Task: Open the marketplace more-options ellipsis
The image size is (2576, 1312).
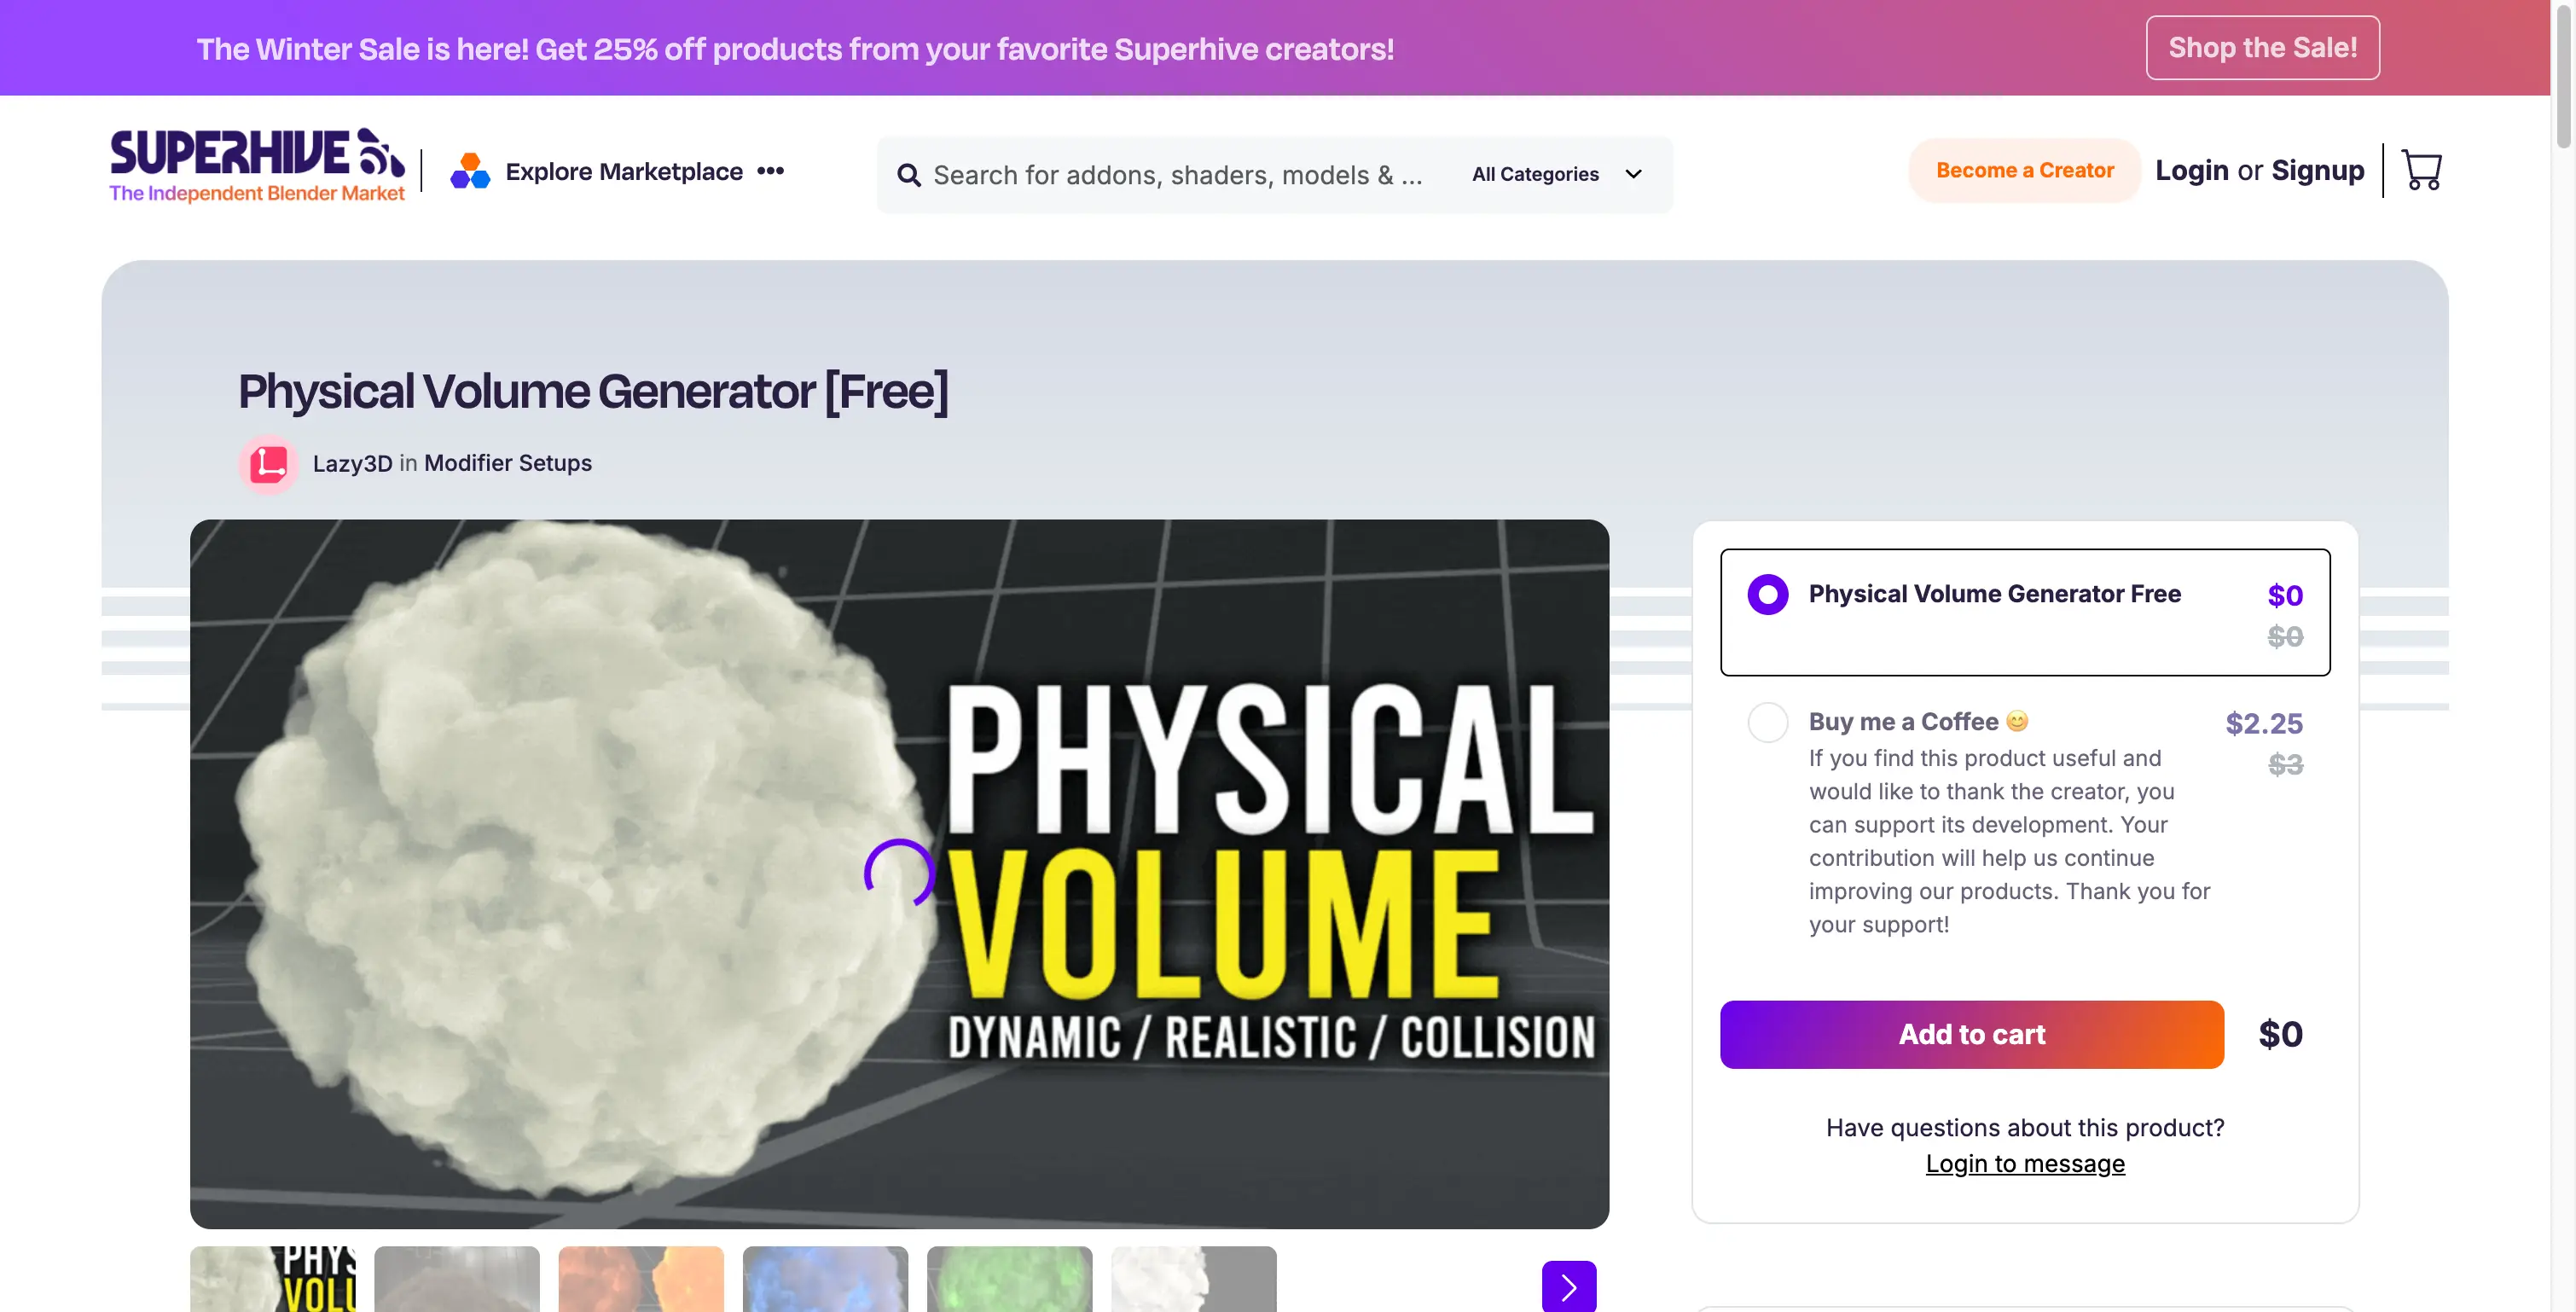Action: (770, 170)
